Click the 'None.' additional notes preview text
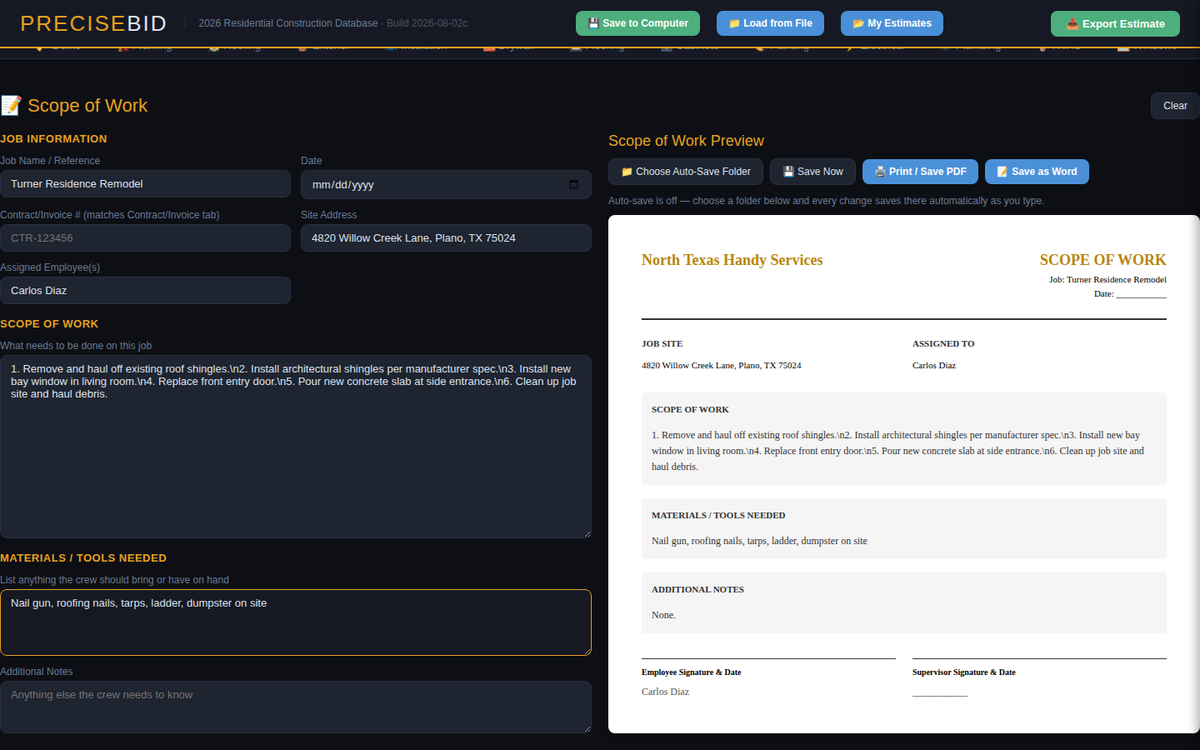The image size is (1200, 750). point(664,615)
